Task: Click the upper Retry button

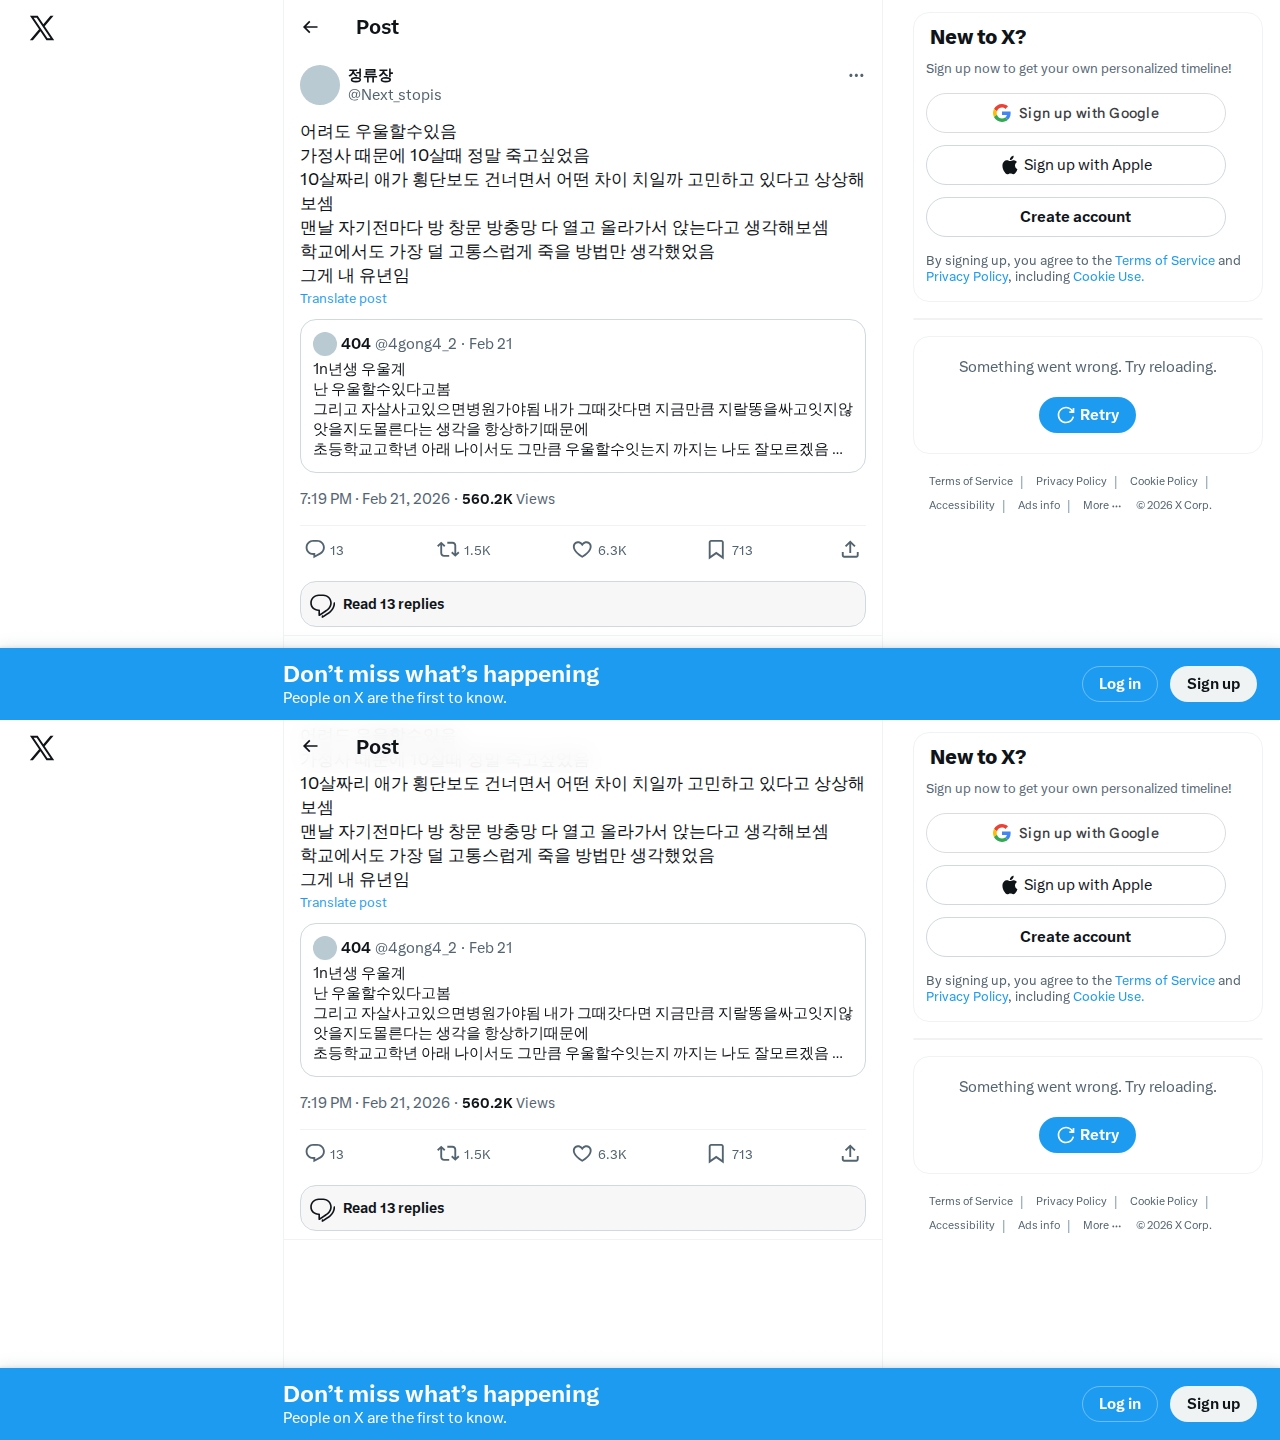Action: [1087, 415]
